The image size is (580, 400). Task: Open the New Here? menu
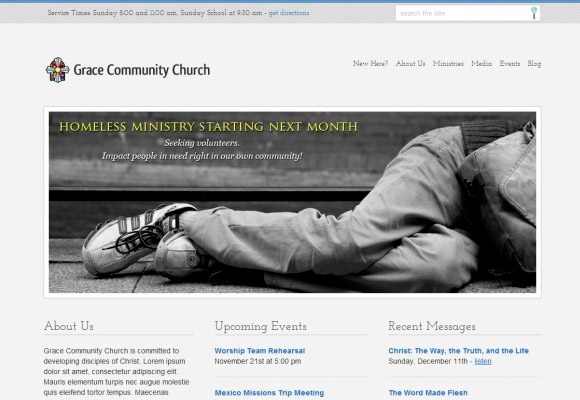(x=370, y=64)
